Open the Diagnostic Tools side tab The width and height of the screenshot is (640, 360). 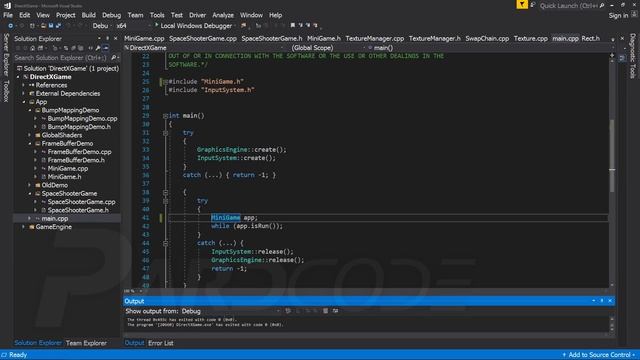pos(632,56)
